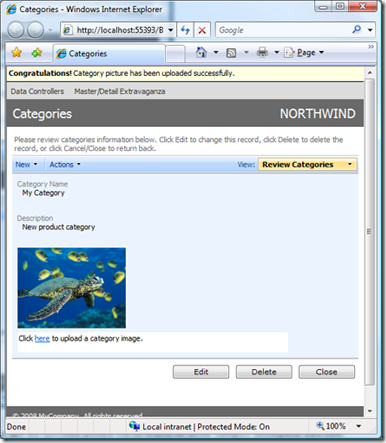386x443 pixels.
Task: Click the scrollbar down arrow
Action: click(x=369, y=411)
